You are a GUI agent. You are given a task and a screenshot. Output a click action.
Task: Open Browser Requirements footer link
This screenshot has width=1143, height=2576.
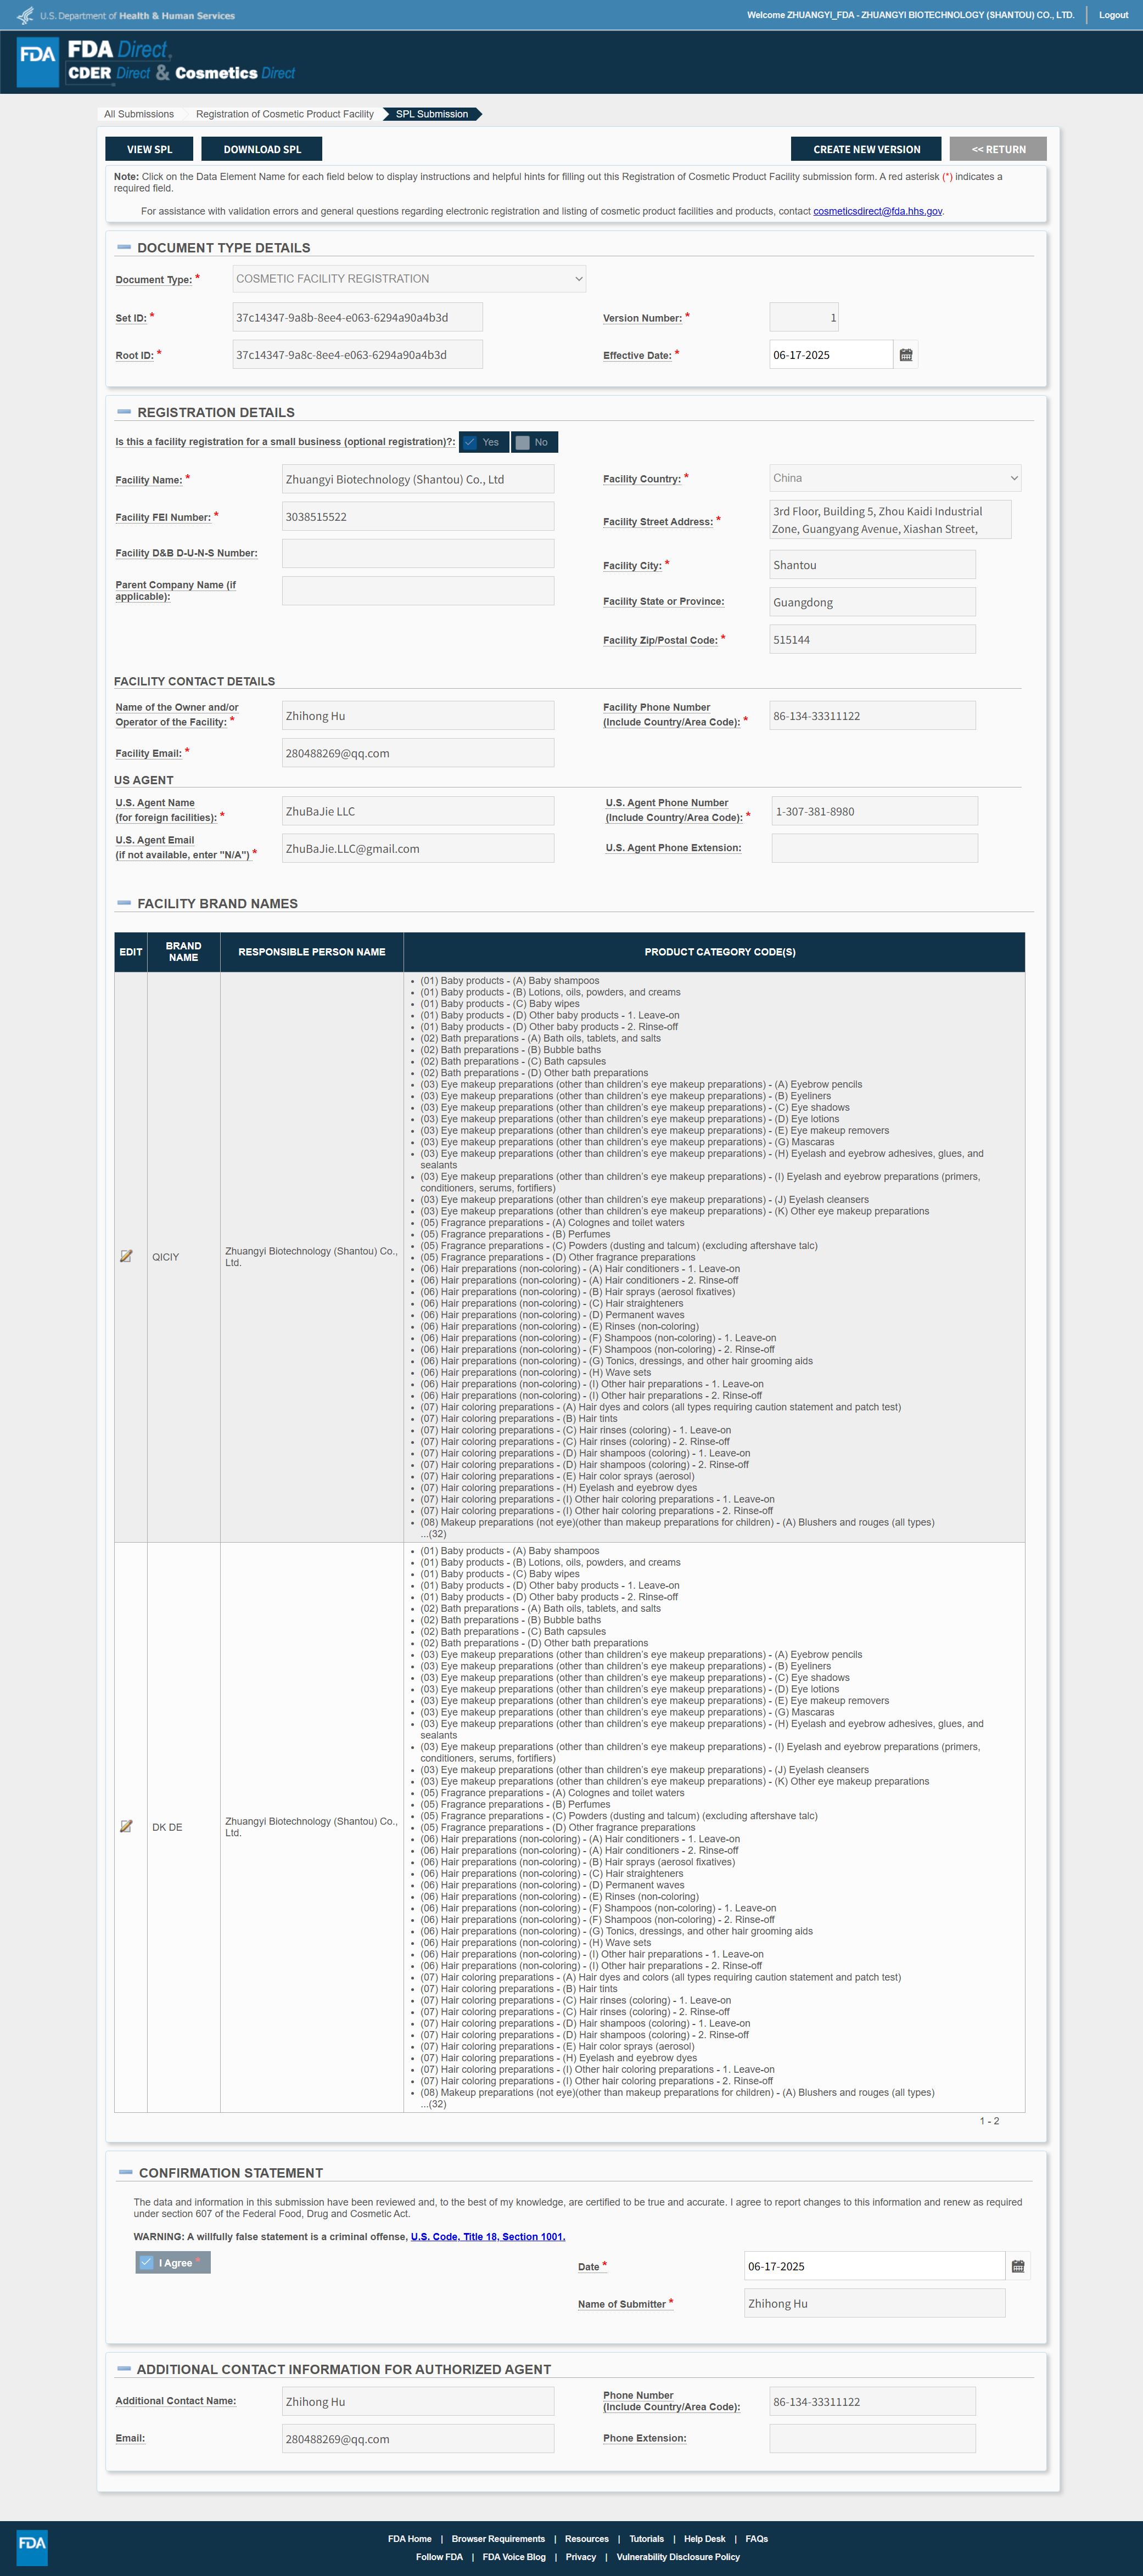click(x=498, y=2539)
